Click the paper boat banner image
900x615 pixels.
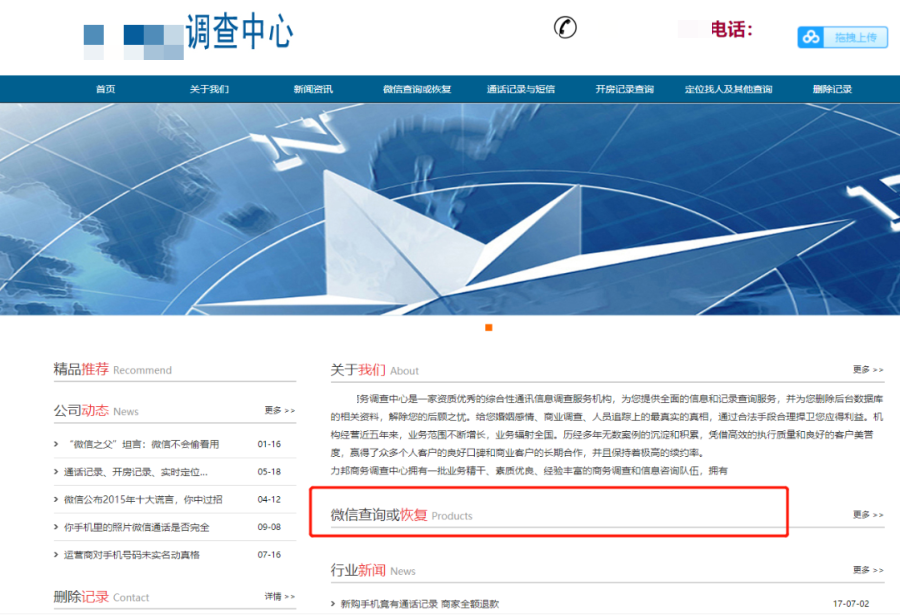click(450, 210)
